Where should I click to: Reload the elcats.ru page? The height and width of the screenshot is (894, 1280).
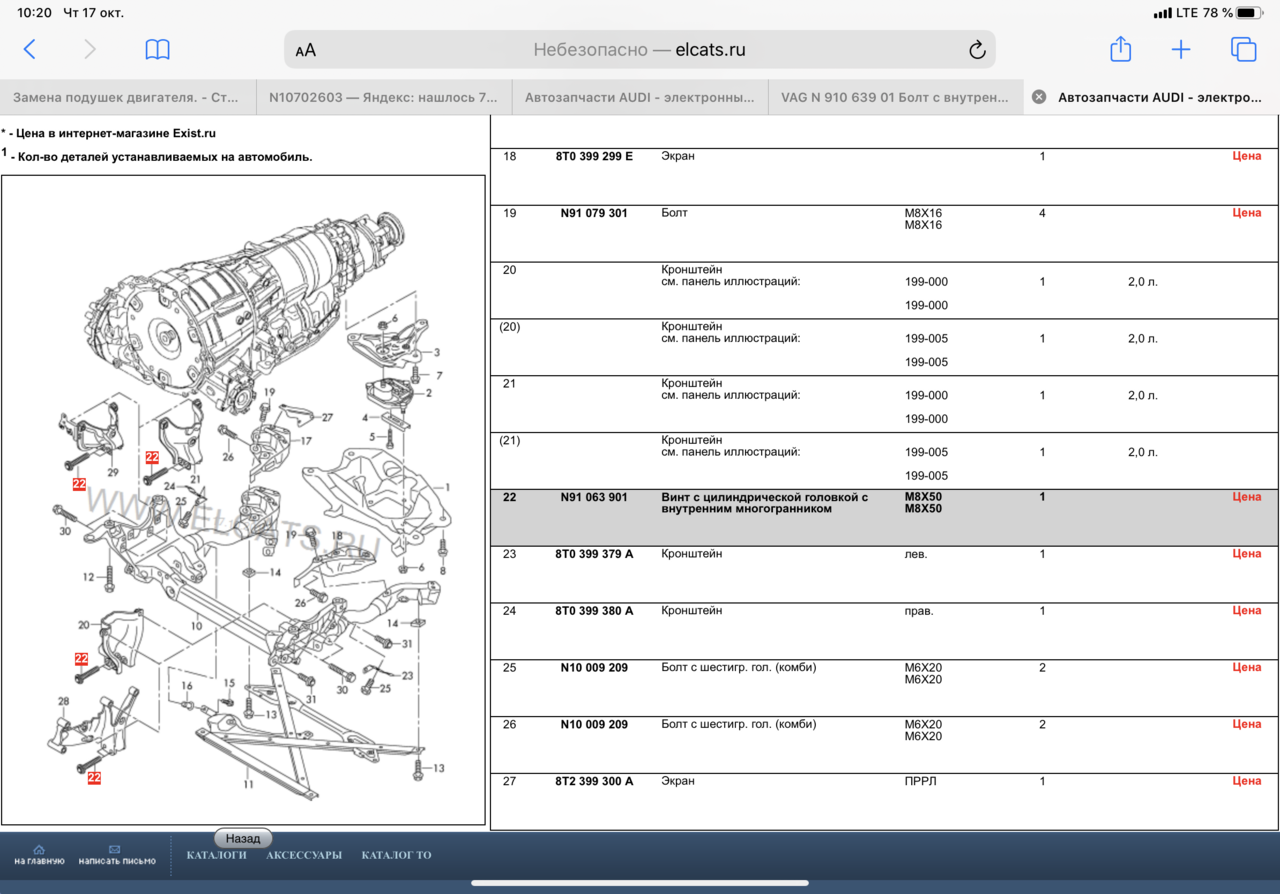pos(977,50)
